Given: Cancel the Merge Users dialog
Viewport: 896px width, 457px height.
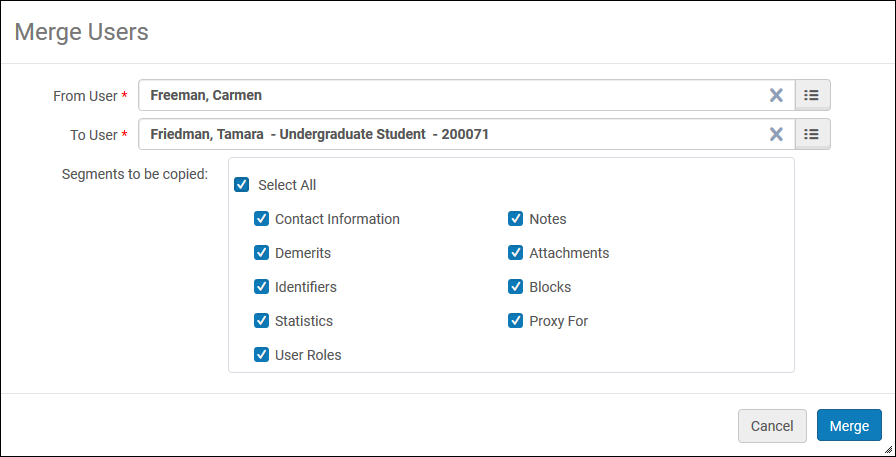Looking at the screenshot, I should pos(771,426).
